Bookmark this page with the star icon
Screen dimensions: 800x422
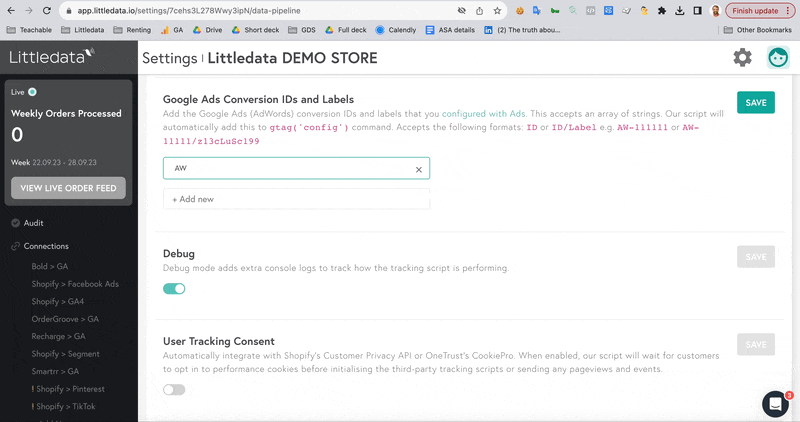coord(497,11)
